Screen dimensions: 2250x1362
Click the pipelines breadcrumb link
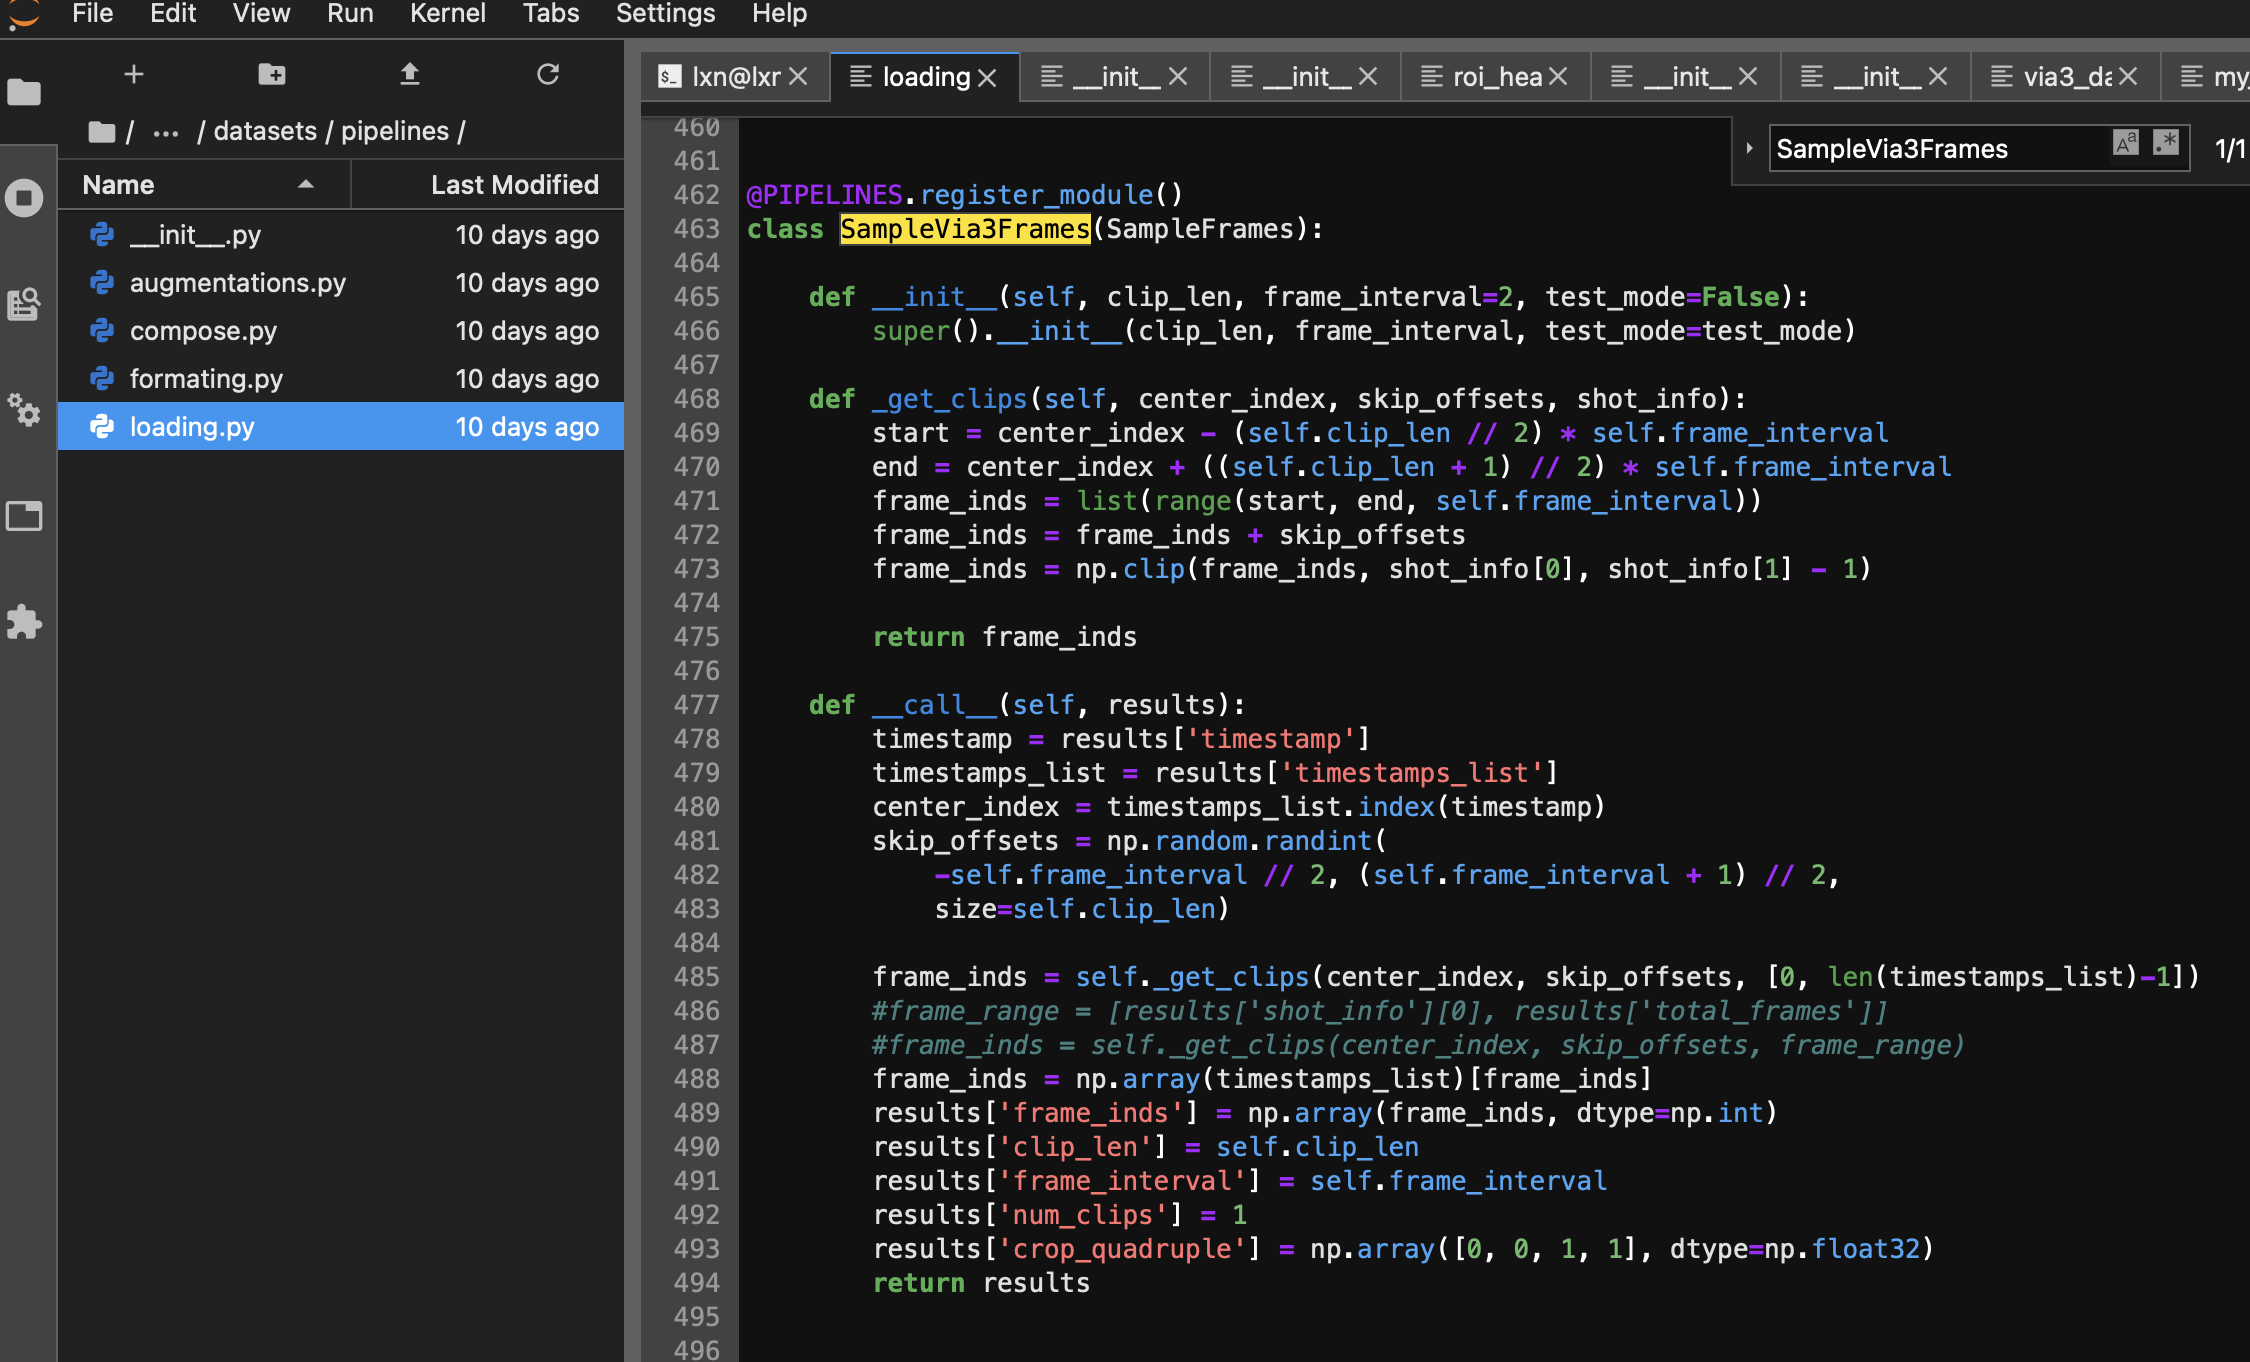395,131
